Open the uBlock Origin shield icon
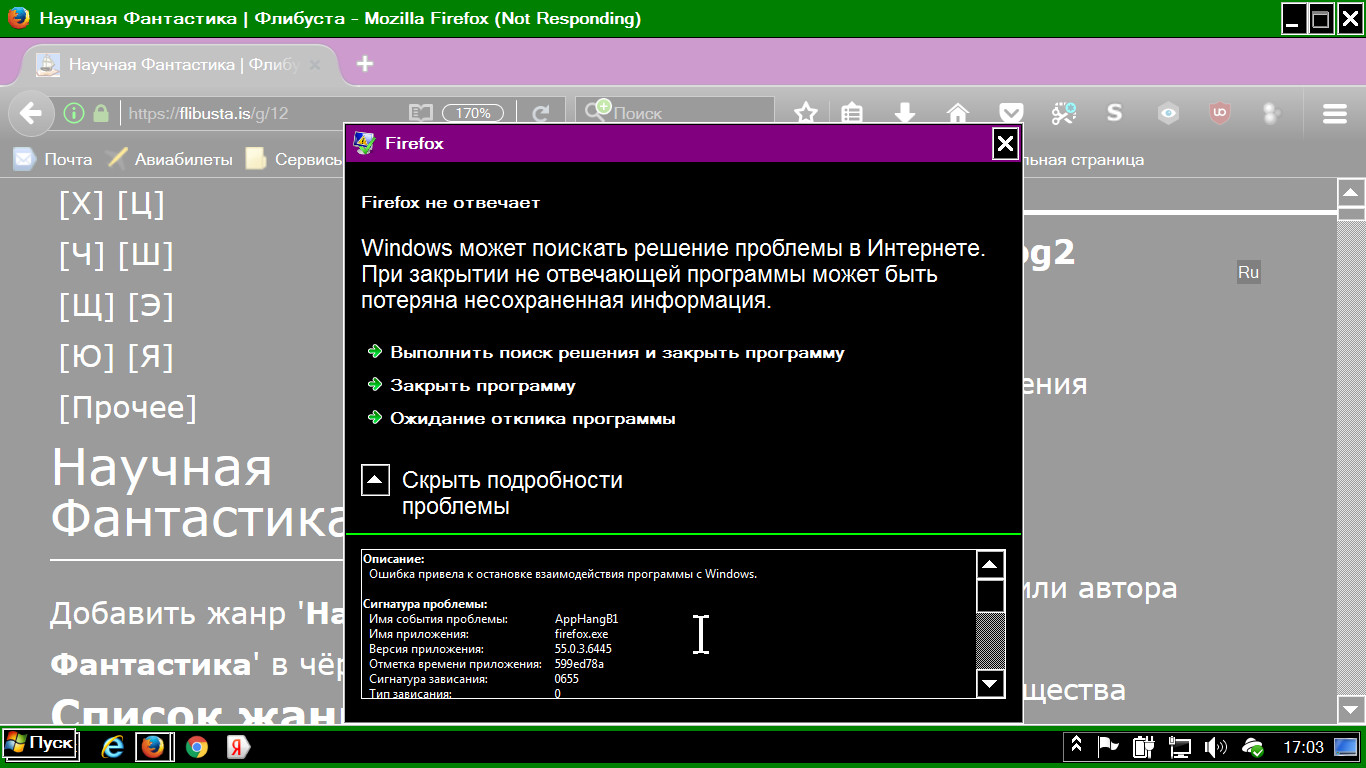 1219,113
